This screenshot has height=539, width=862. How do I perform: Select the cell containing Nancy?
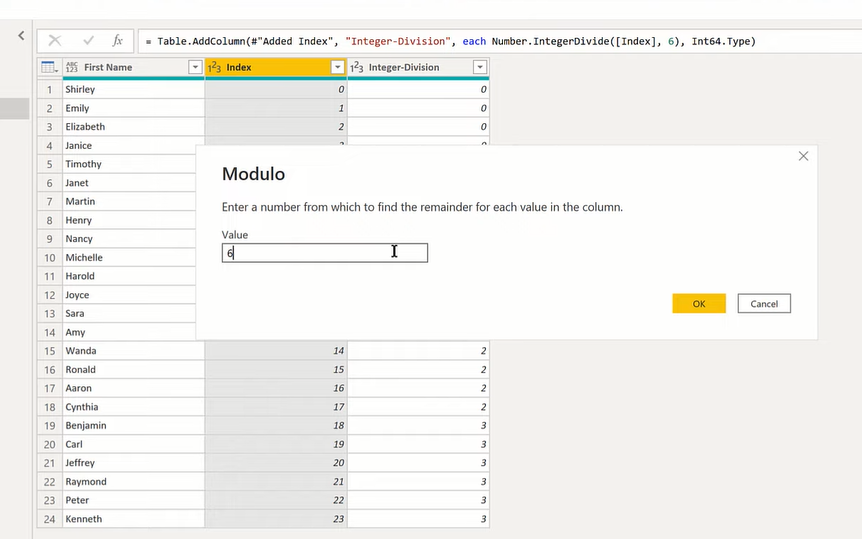click(x=129, y=239)
